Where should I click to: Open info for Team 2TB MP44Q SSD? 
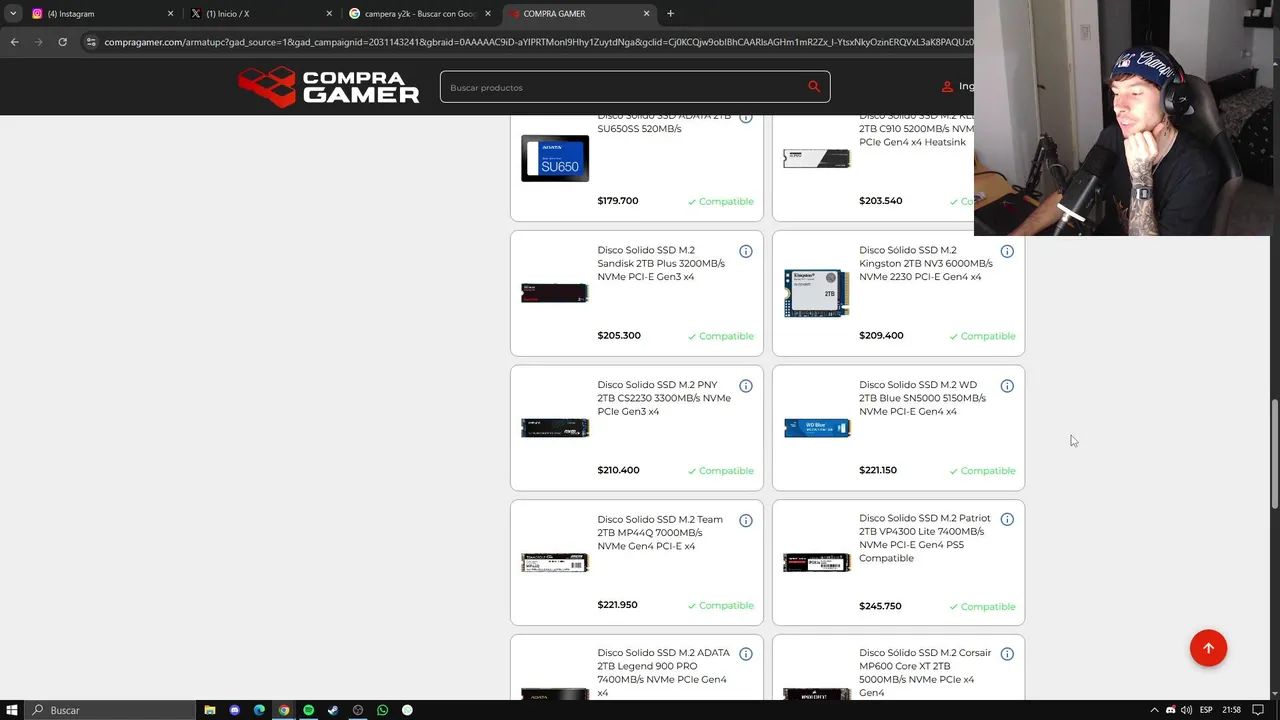click(x=745, y=521)
